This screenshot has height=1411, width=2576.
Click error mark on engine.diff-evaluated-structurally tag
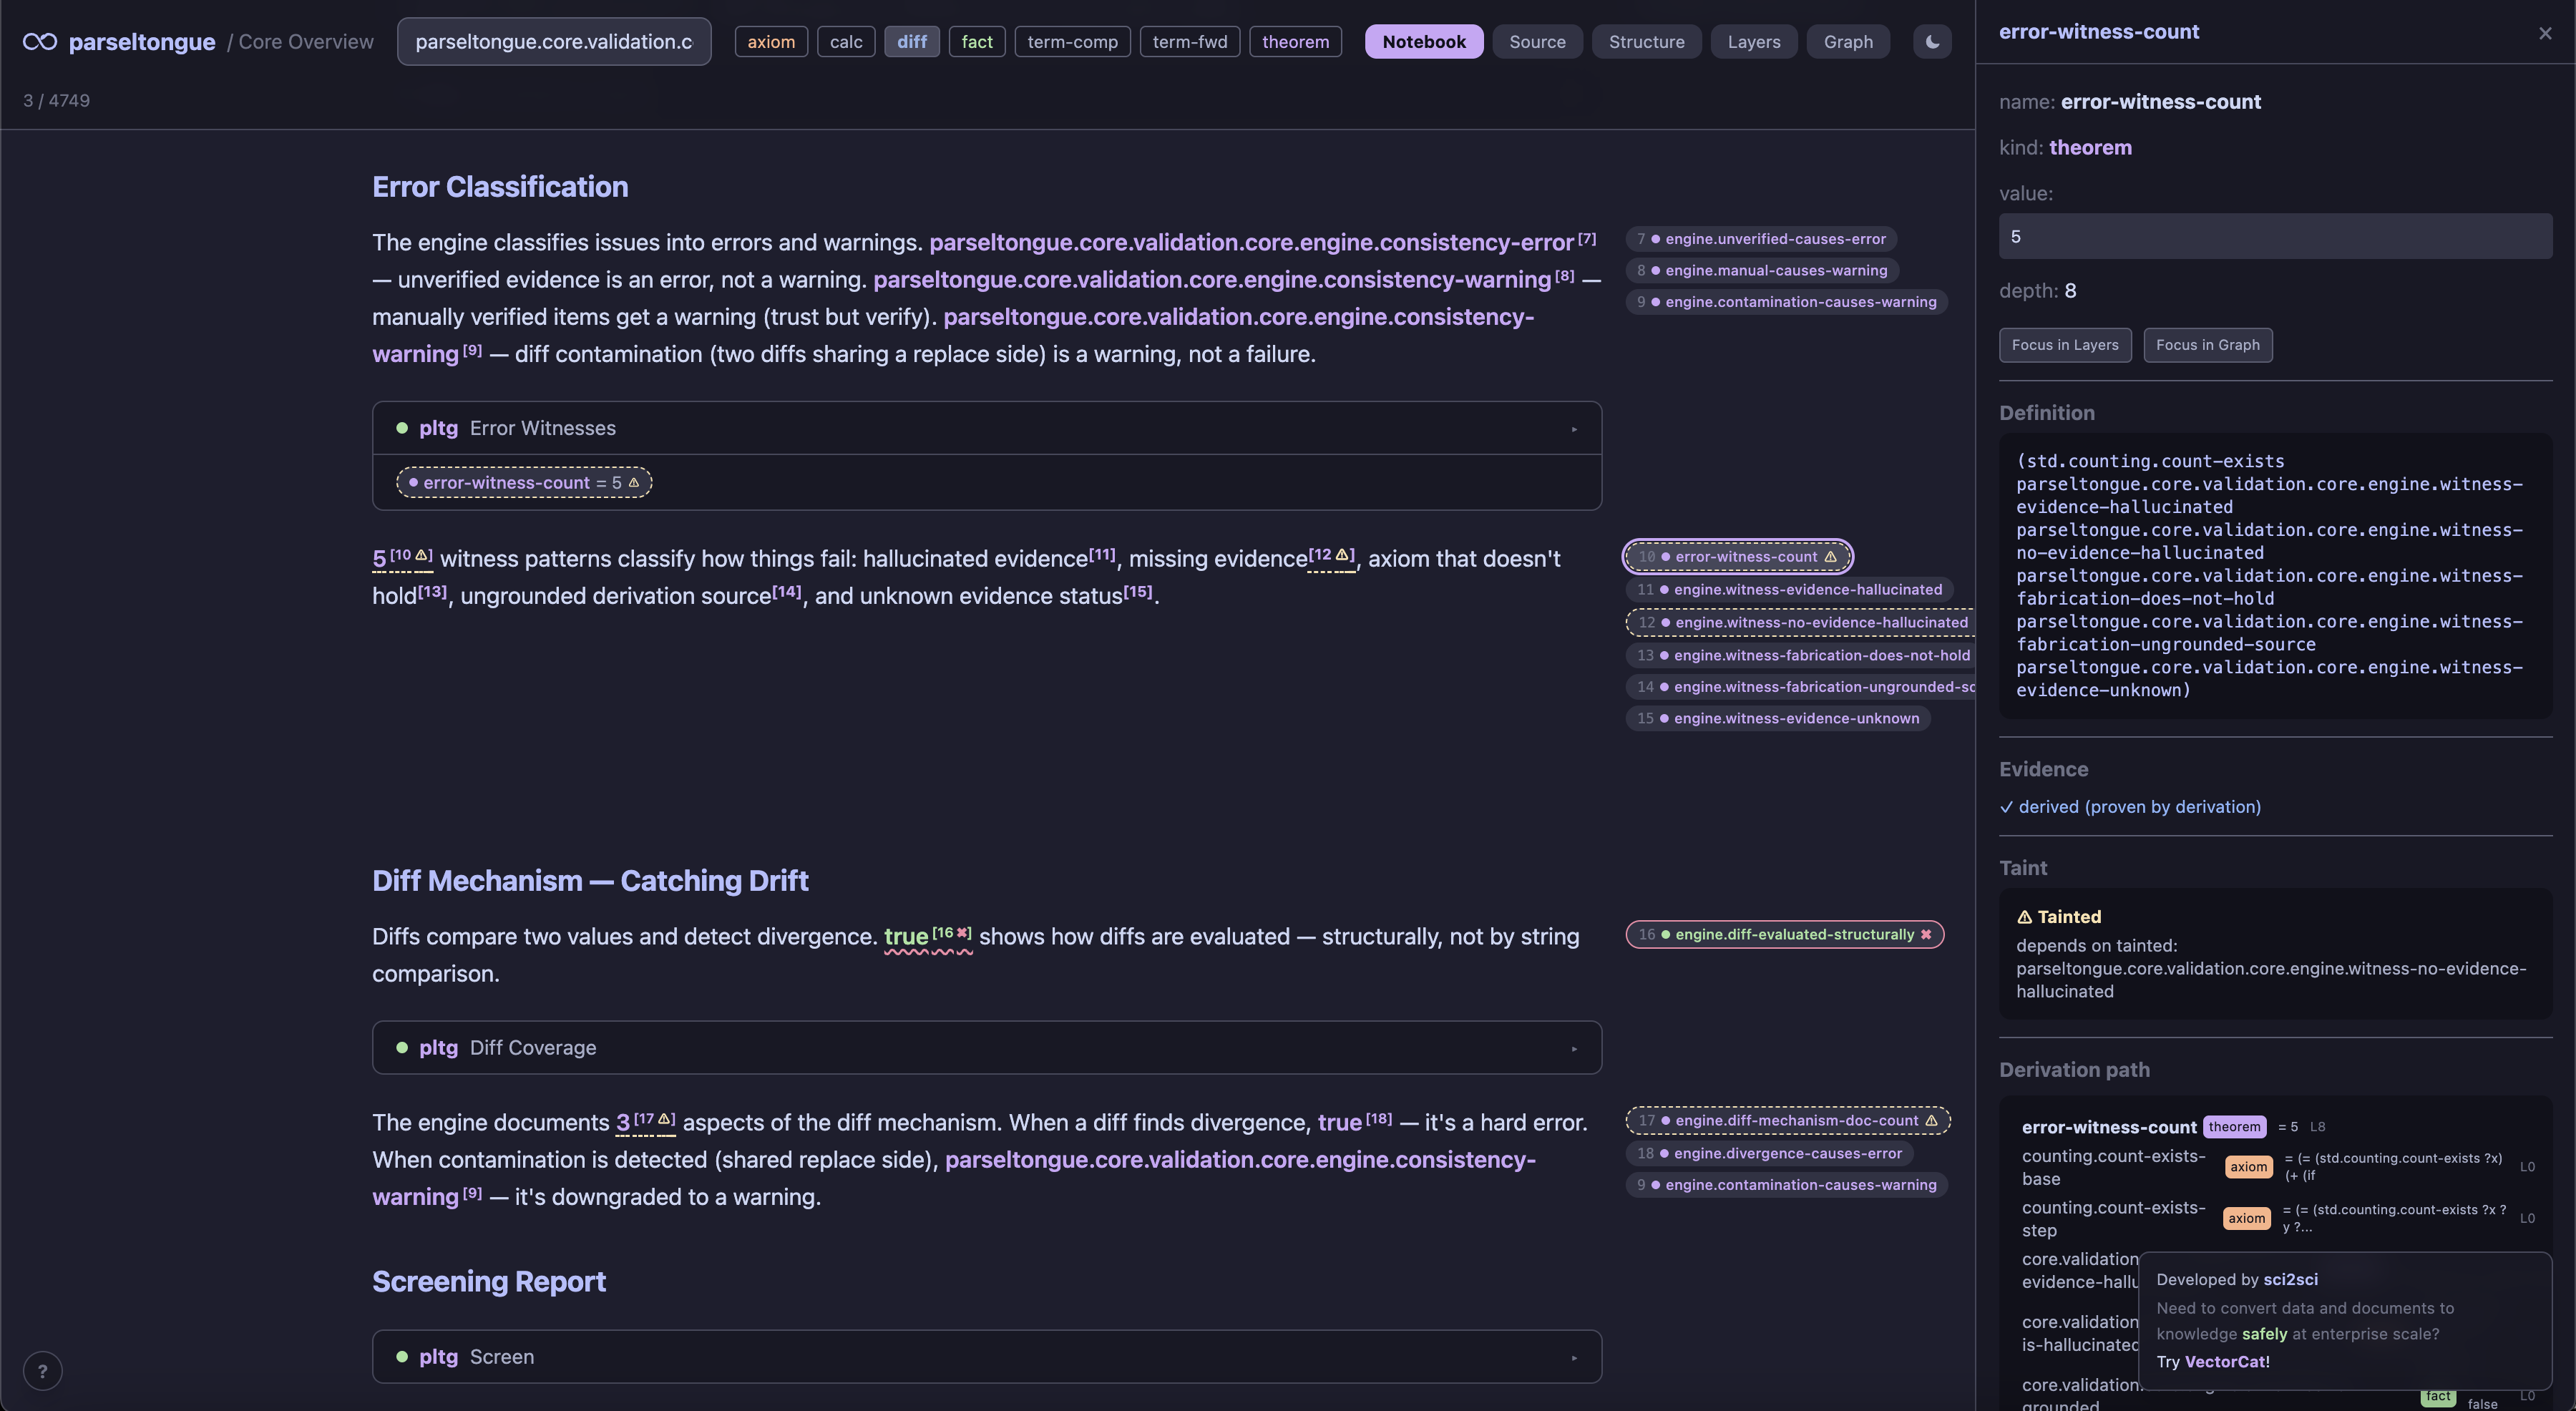pos(1926,935)
